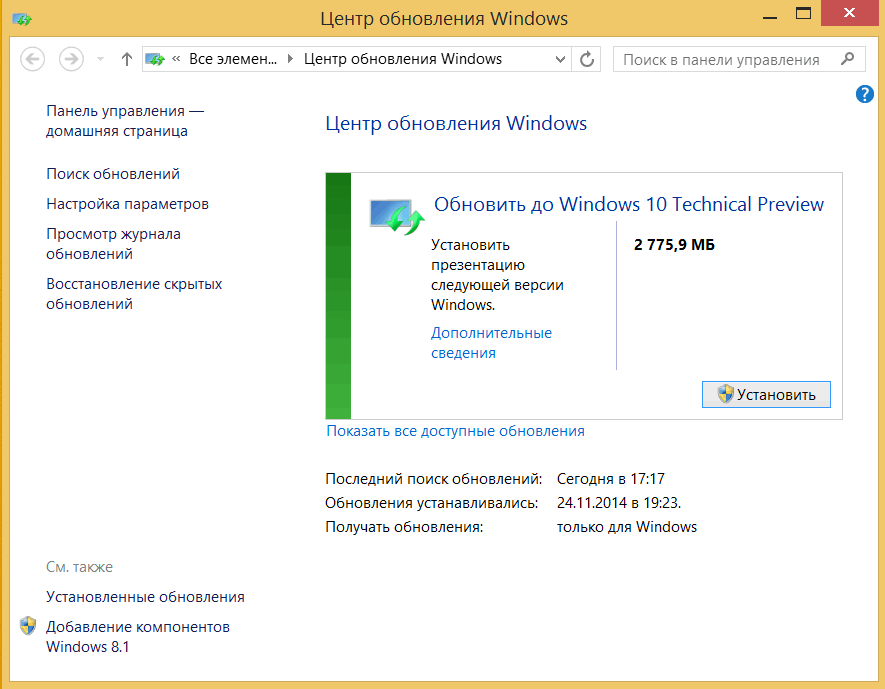Click the '2 775,9 МБ' size text
Image resolution: width=885 pixels, height=689 pixels.
tap(674, 245)
